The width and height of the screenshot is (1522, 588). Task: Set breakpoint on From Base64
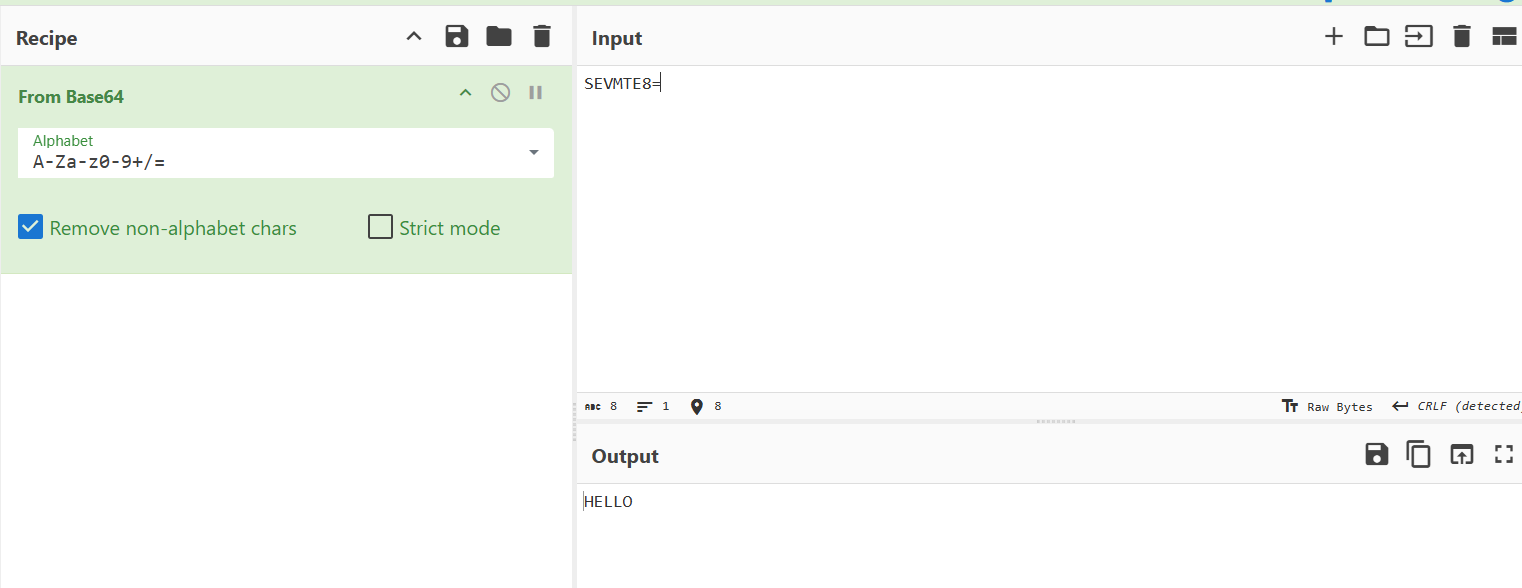point(536,93)
